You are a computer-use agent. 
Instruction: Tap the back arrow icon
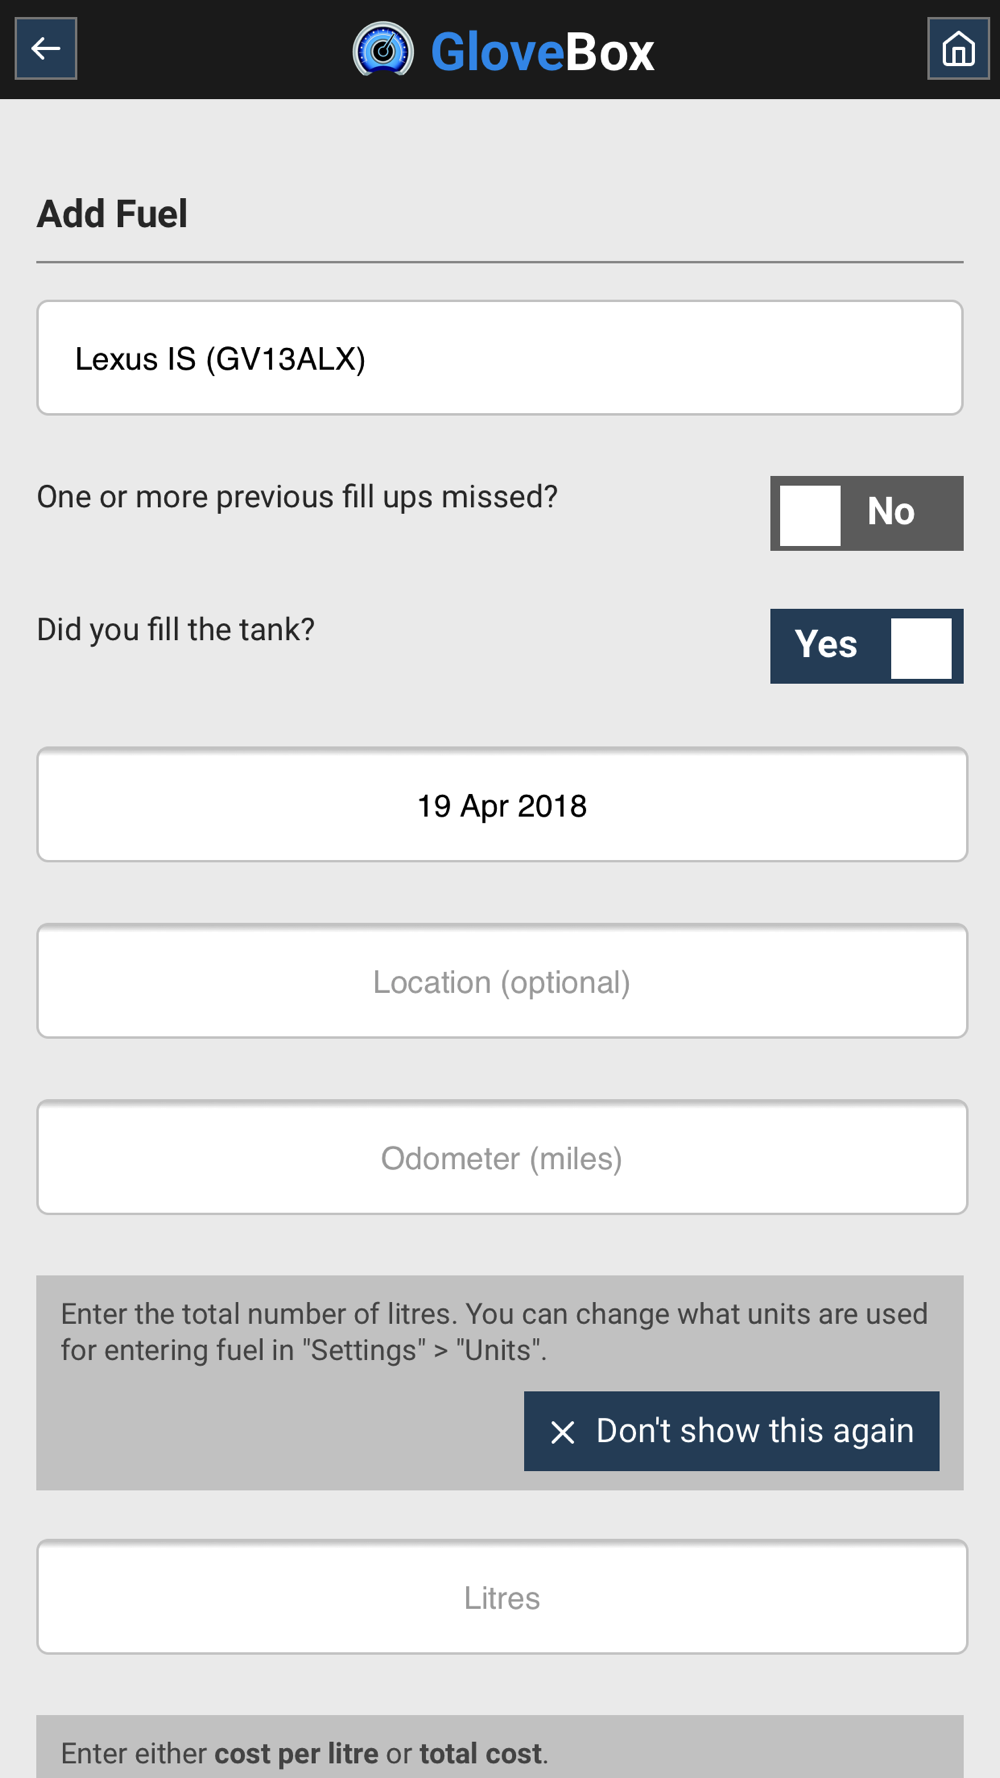46,48
